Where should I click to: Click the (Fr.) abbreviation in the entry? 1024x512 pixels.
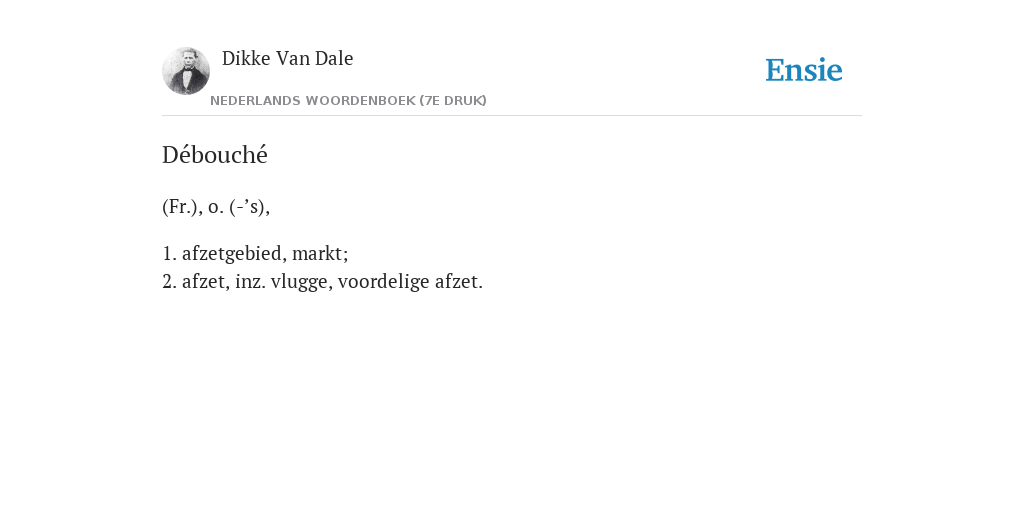(x=182, y=207)
